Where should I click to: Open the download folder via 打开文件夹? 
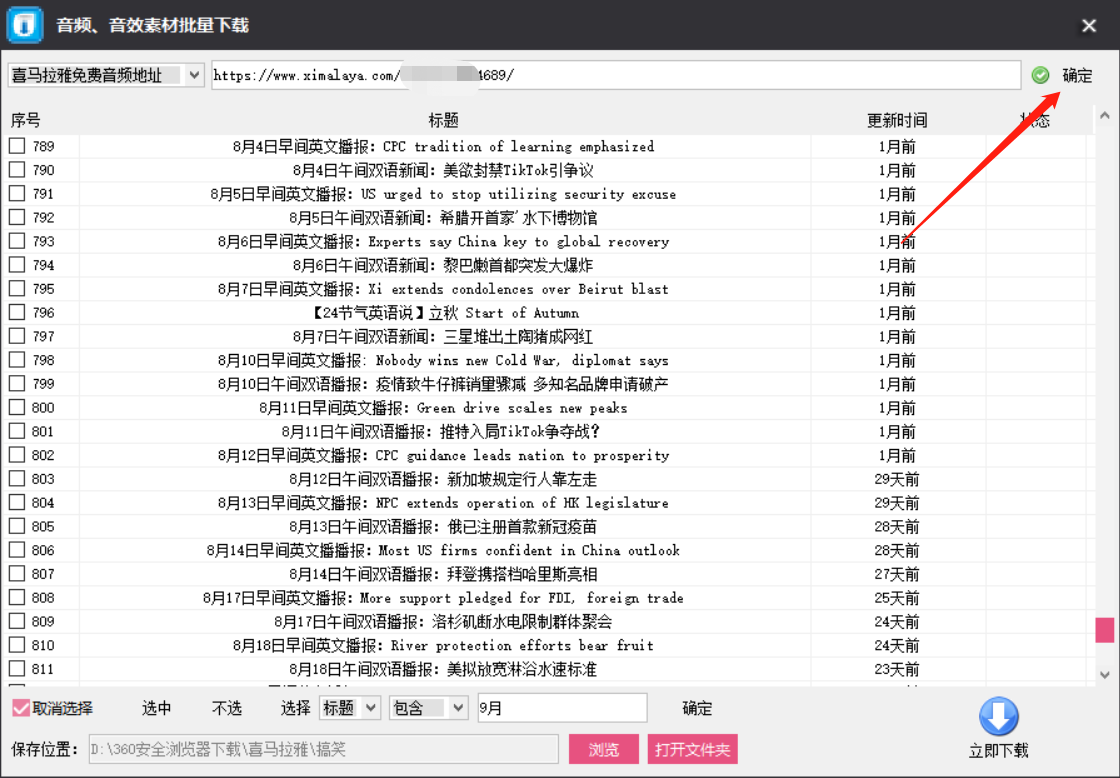coord(692,748)
